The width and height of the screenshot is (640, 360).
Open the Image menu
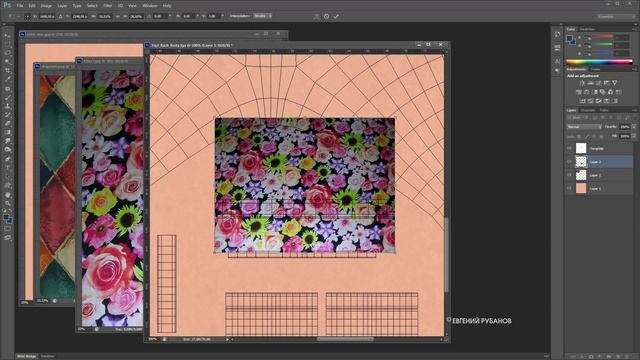pos(46,6)
